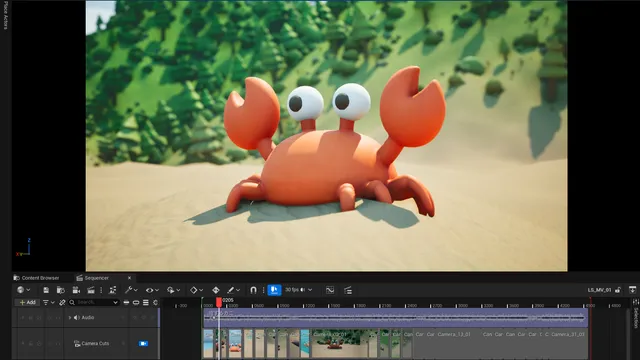Click the 3000 mark on time ruler
Viewport: 640px width, 360px height.
462,305
